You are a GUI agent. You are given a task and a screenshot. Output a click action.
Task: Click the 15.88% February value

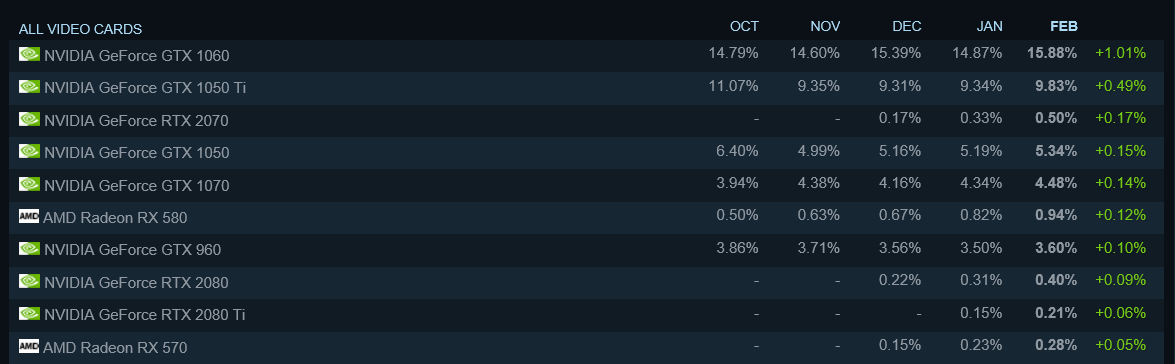(1052, 53)
